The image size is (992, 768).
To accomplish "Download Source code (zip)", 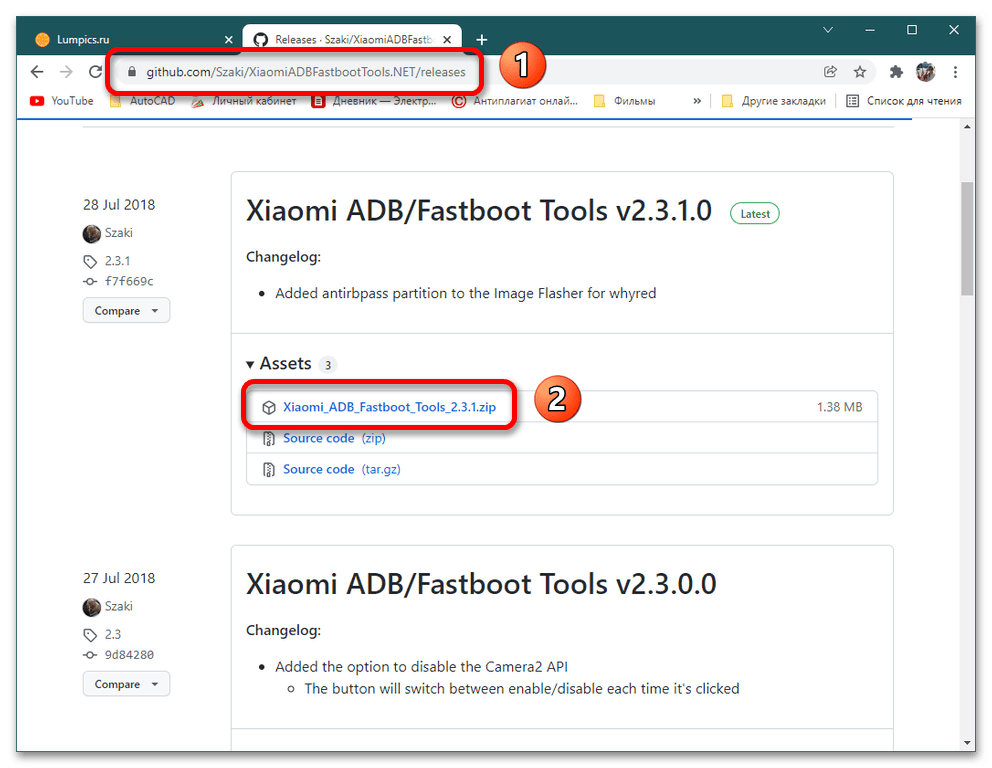I will pos(334,438).
